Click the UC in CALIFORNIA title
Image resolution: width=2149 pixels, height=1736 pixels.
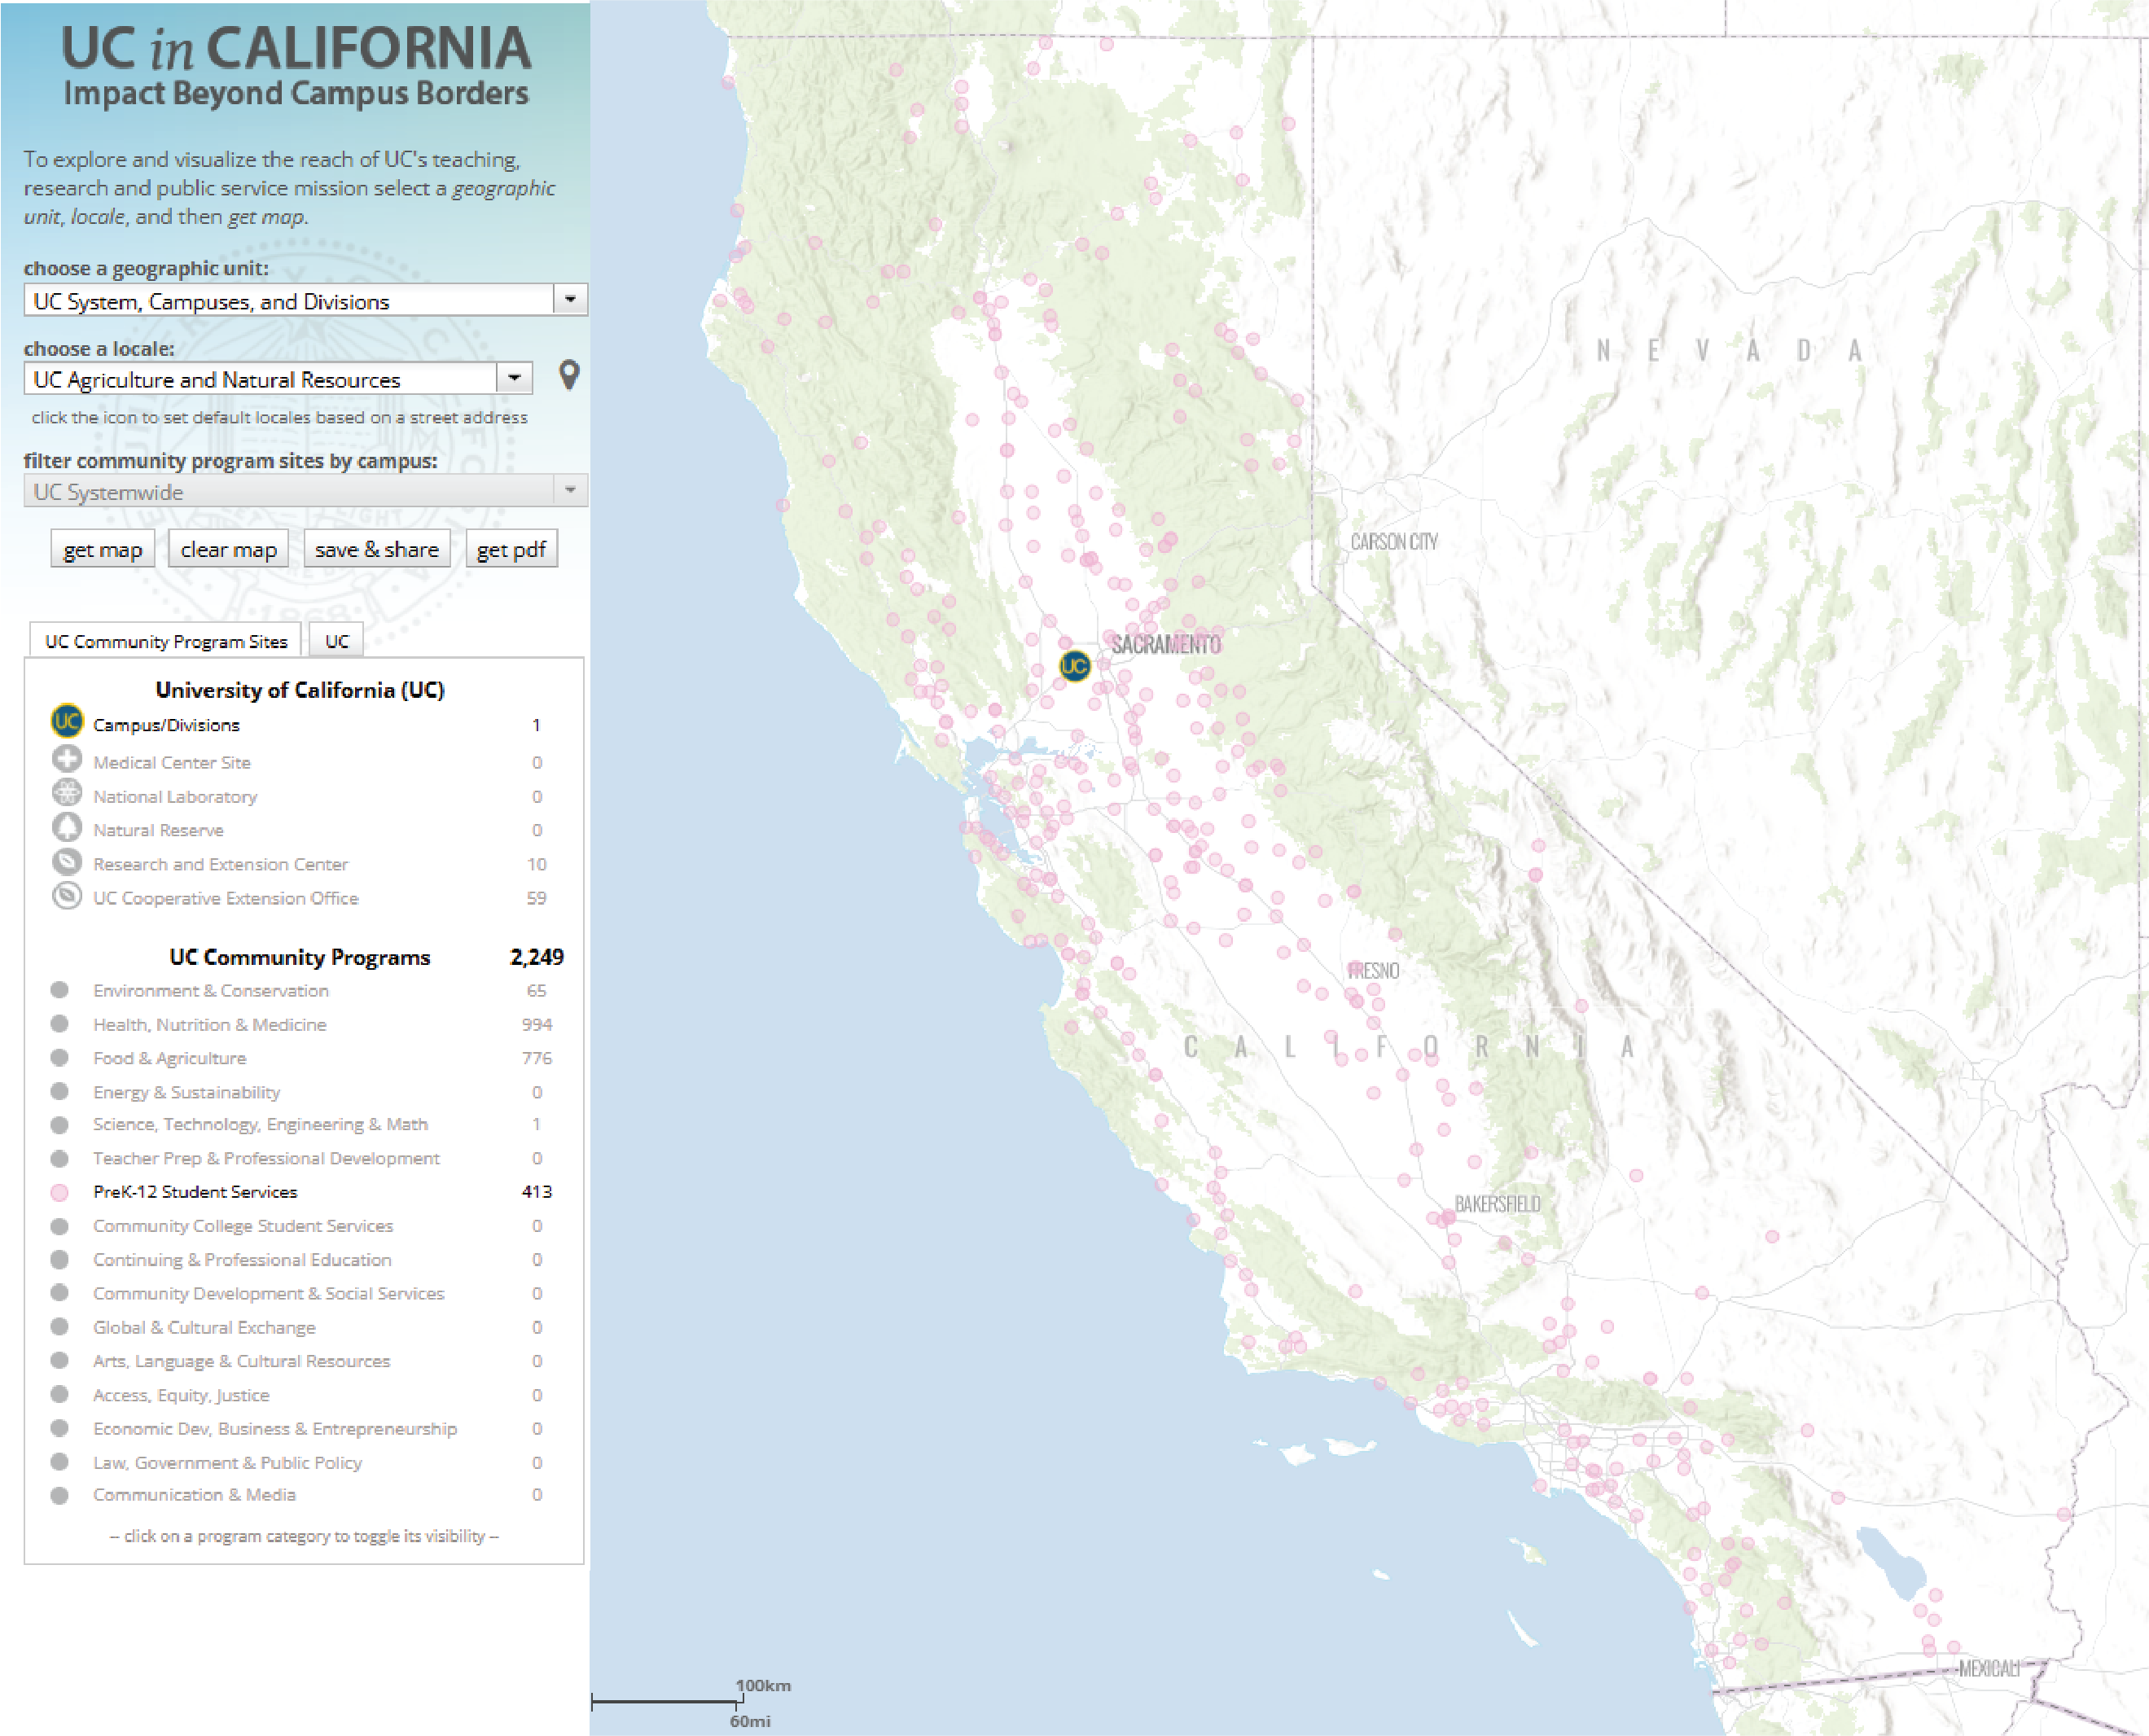click(296, 48)
